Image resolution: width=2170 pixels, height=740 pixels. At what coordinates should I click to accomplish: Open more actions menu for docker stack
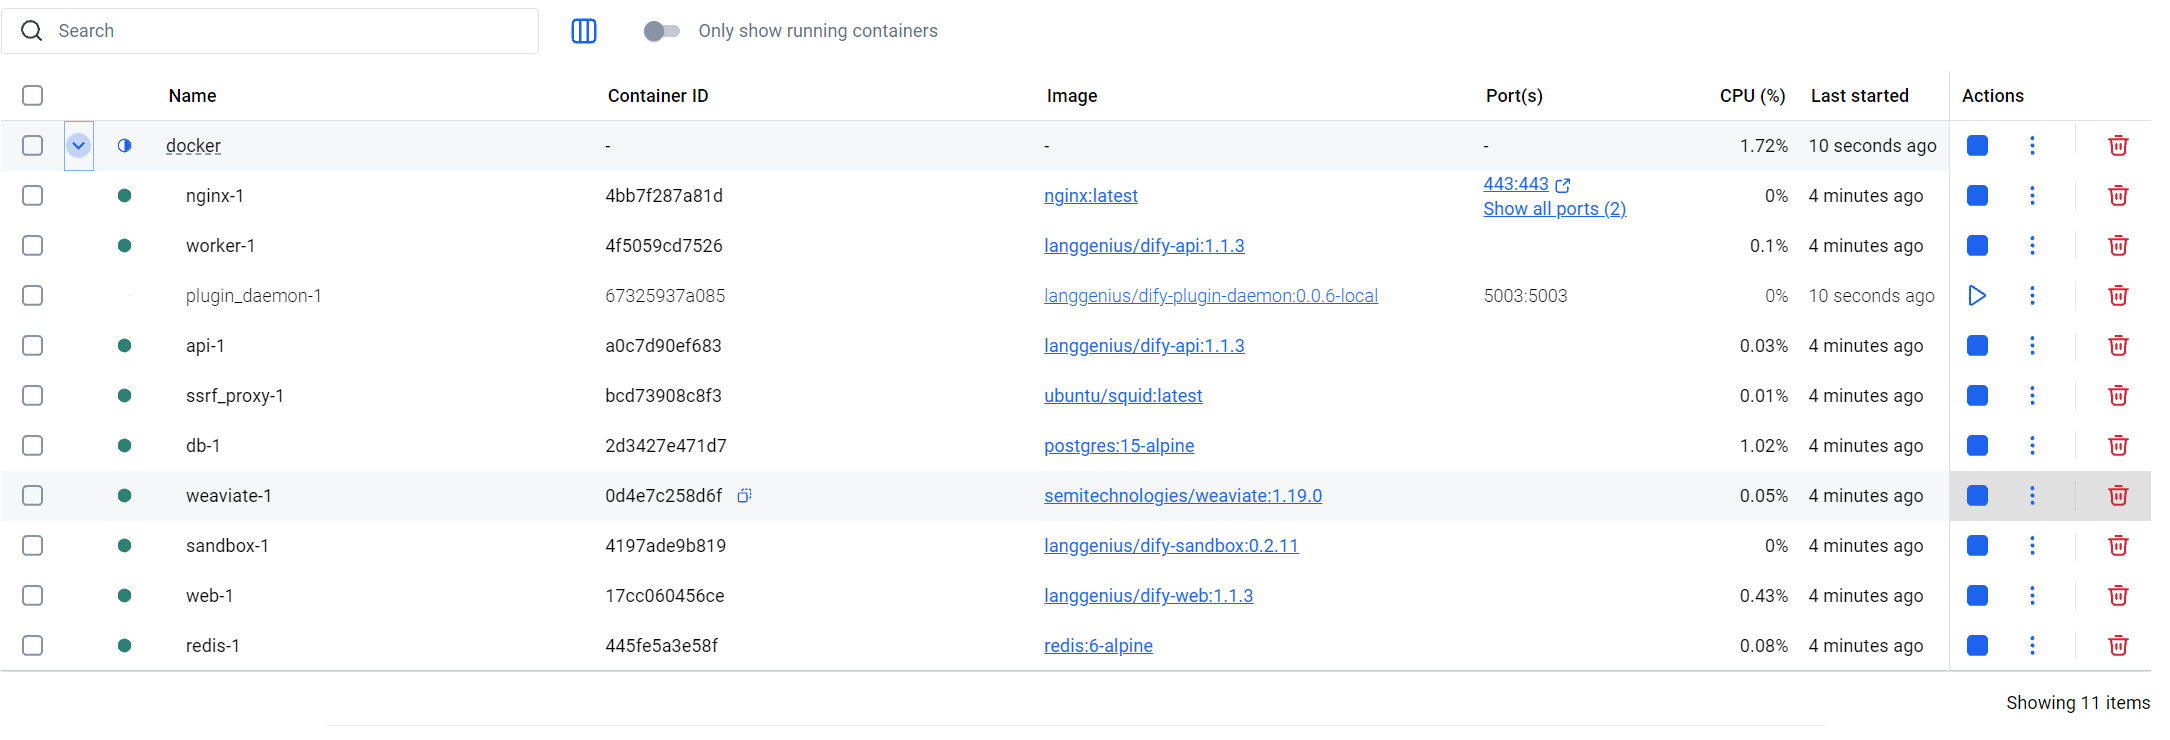pos(2032,146)
